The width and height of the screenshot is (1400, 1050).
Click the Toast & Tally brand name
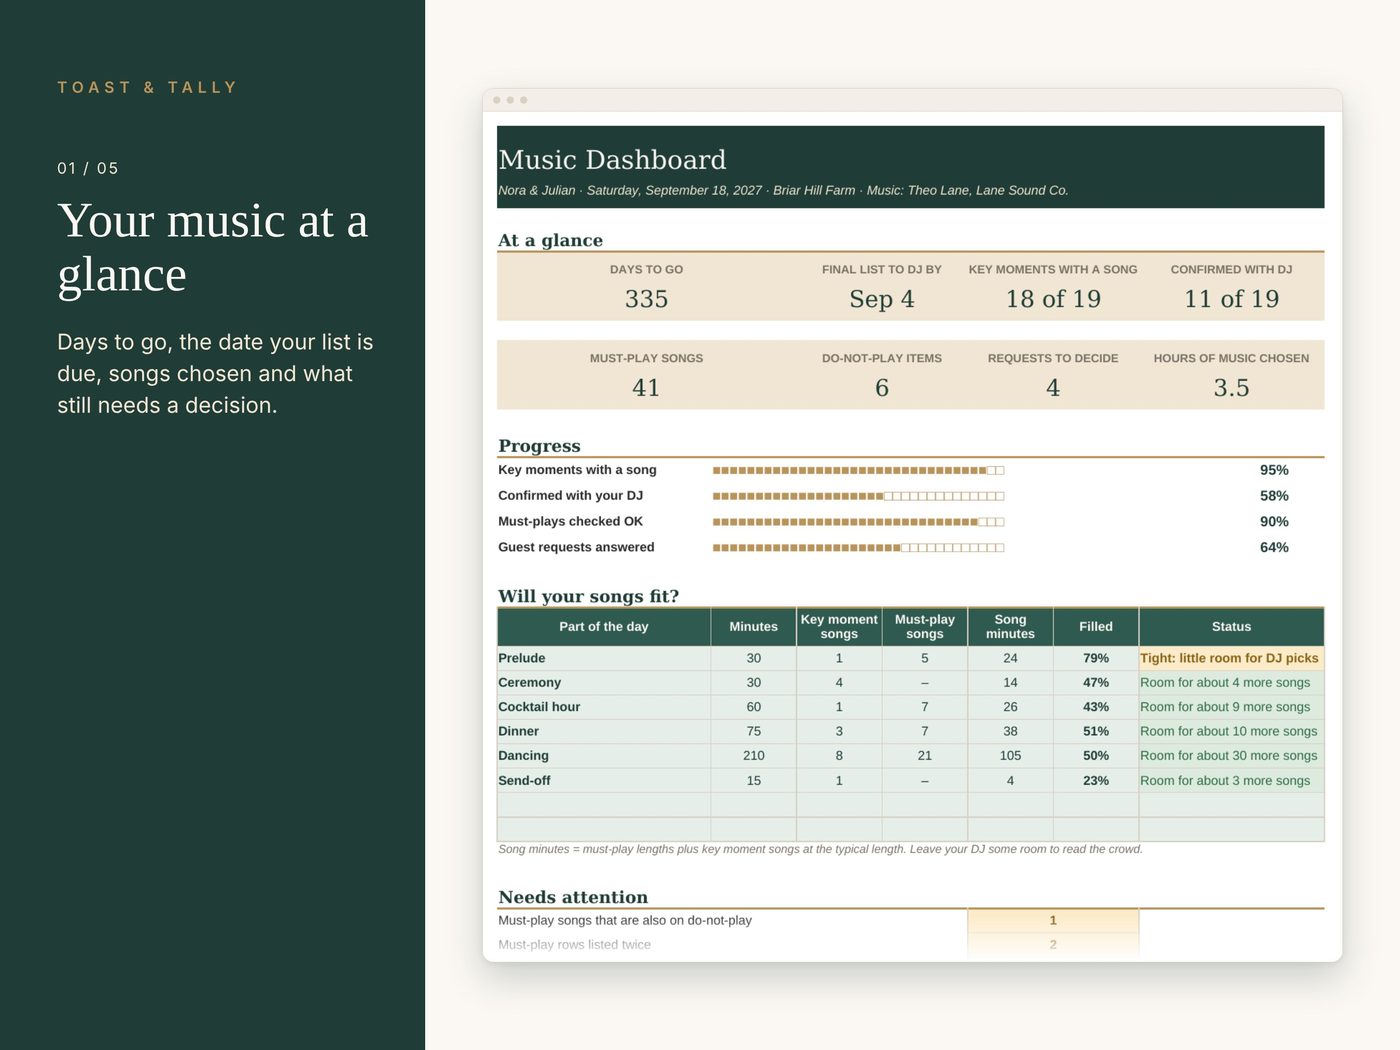coord(147,88)
